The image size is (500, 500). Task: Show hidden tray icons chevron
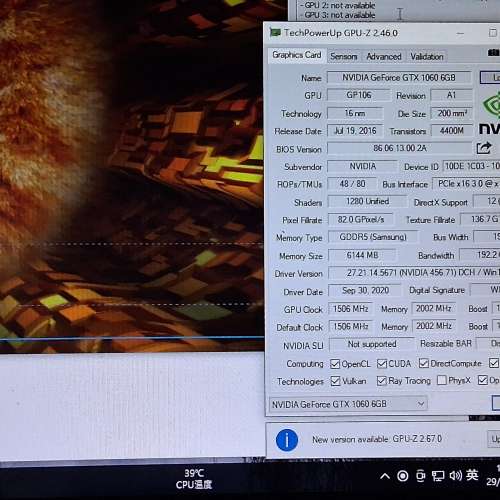[385, 476]
